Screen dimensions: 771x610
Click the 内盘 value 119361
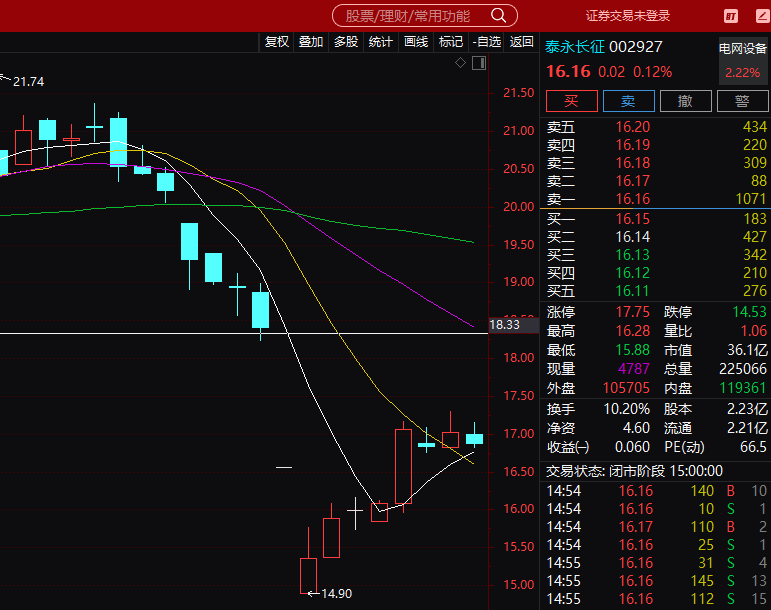tap(743, 388)
